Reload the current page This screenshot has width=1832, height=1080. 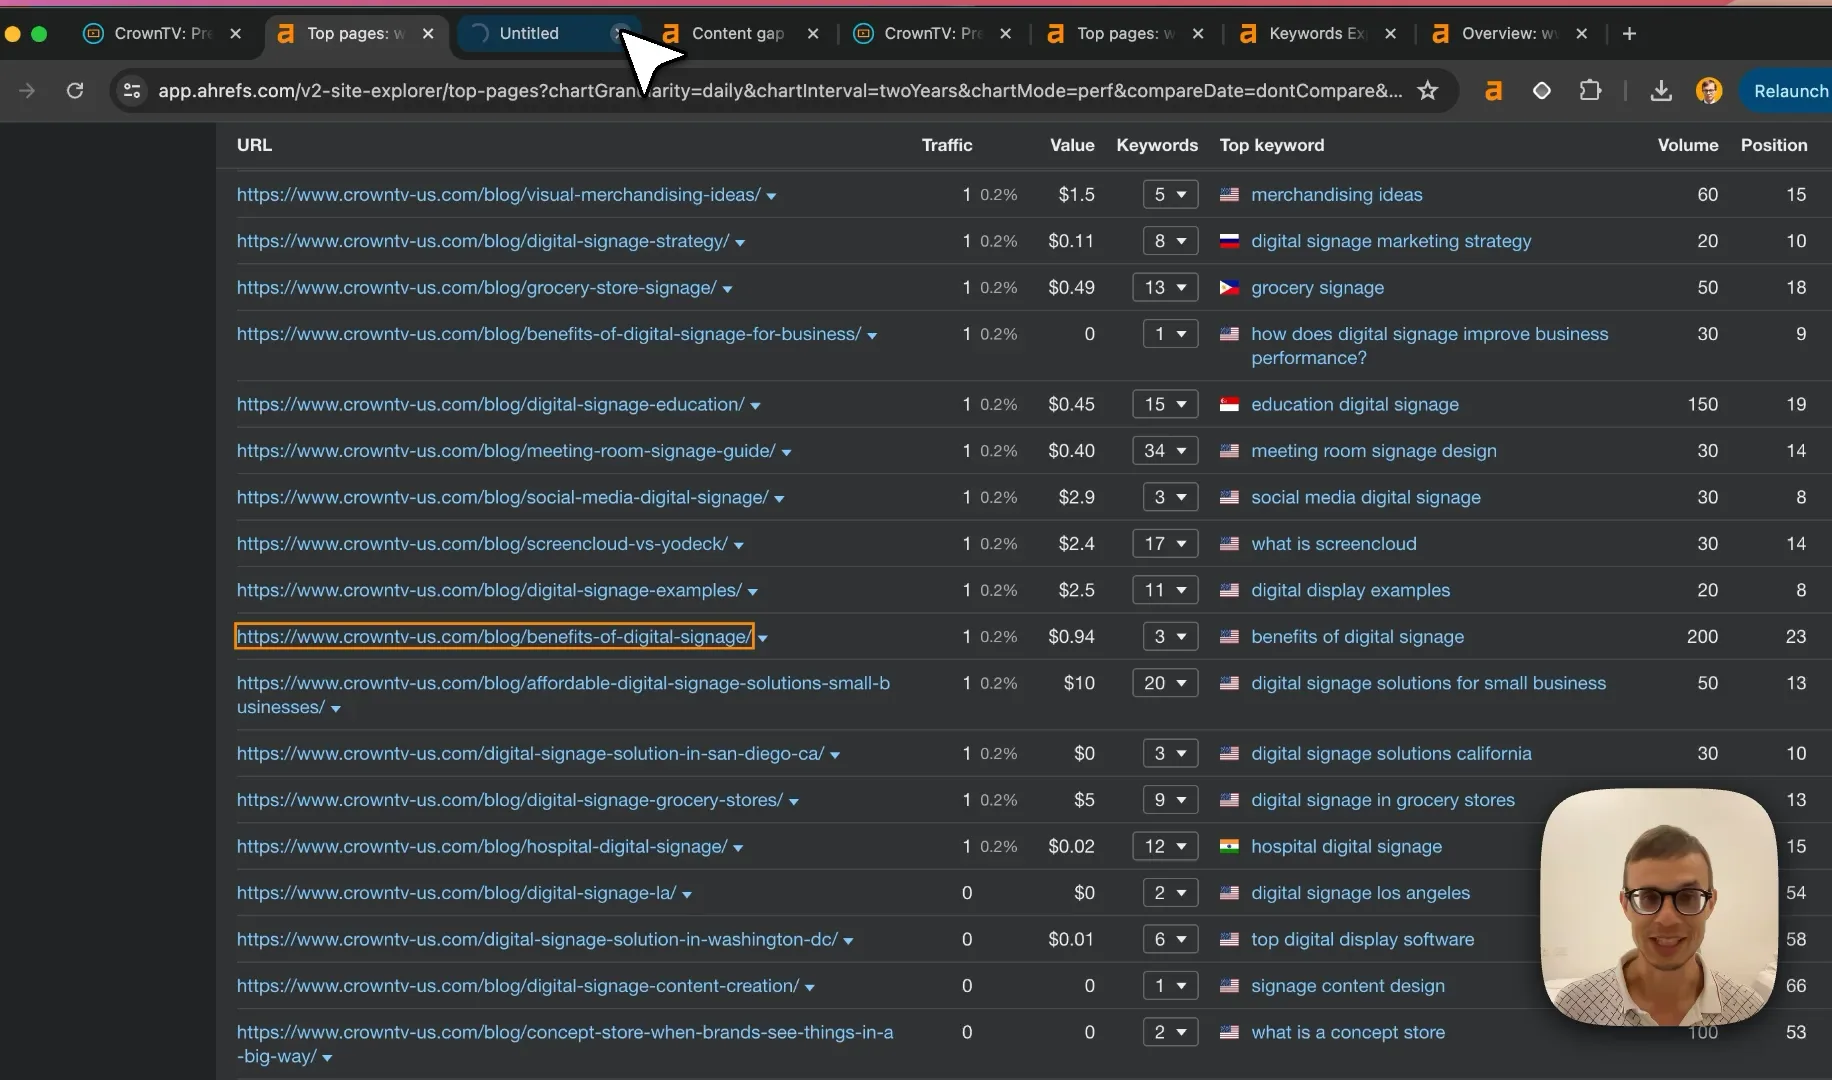click(75, 91)
